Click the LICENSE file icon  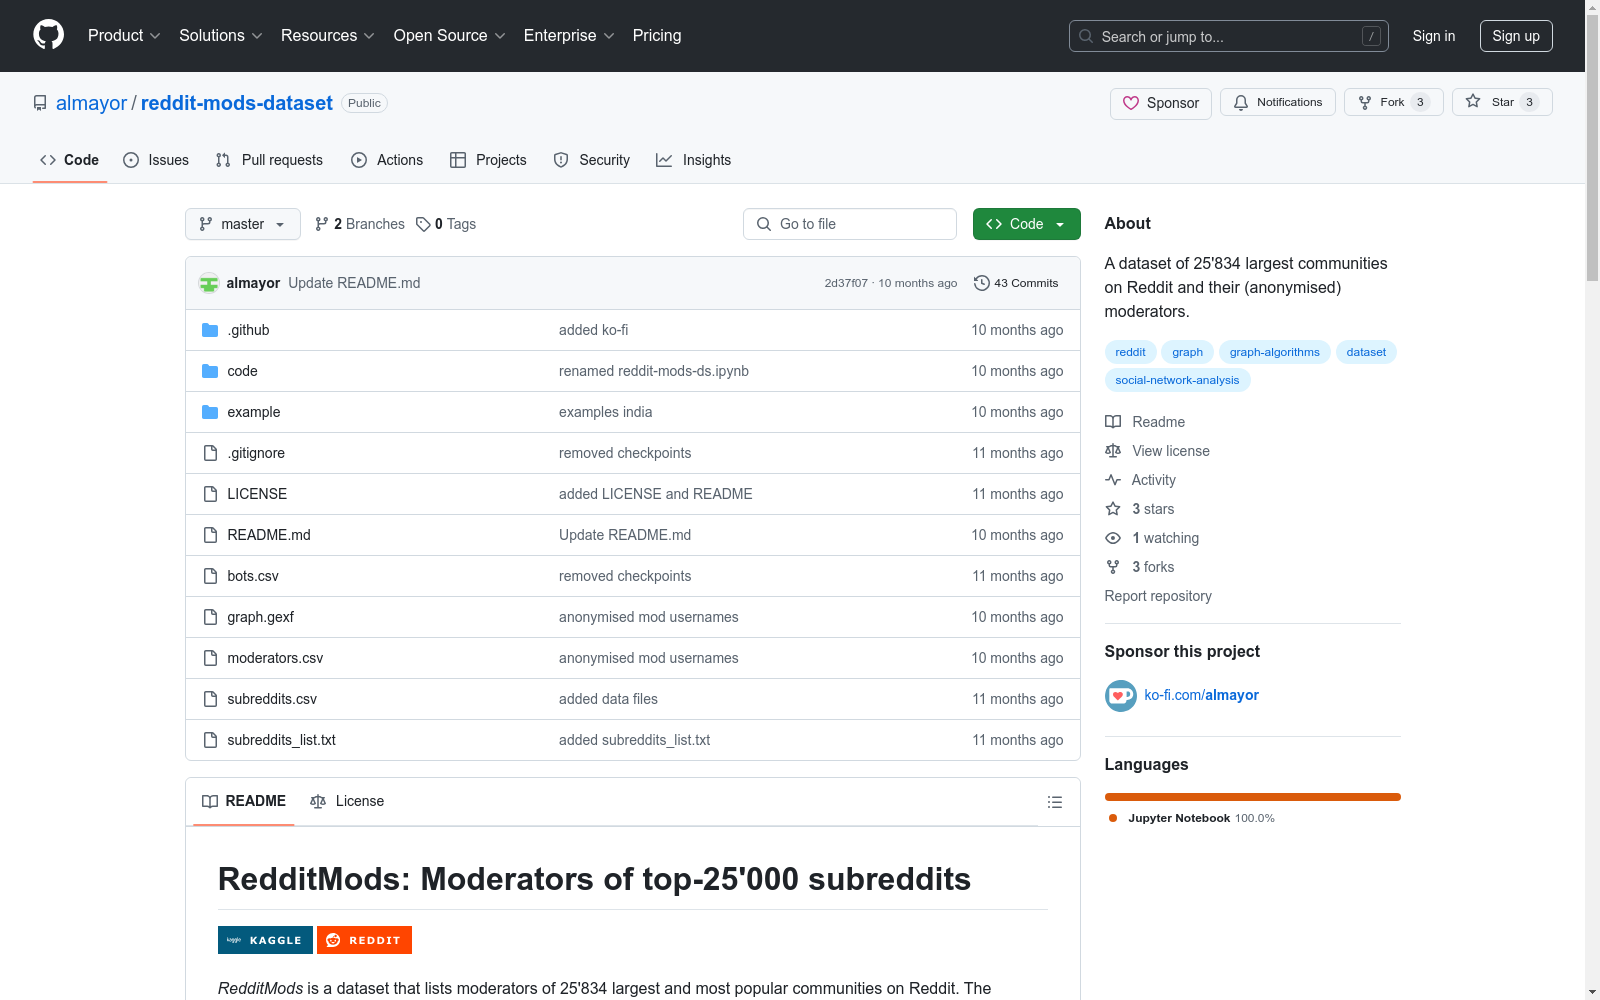pos(210,494)
